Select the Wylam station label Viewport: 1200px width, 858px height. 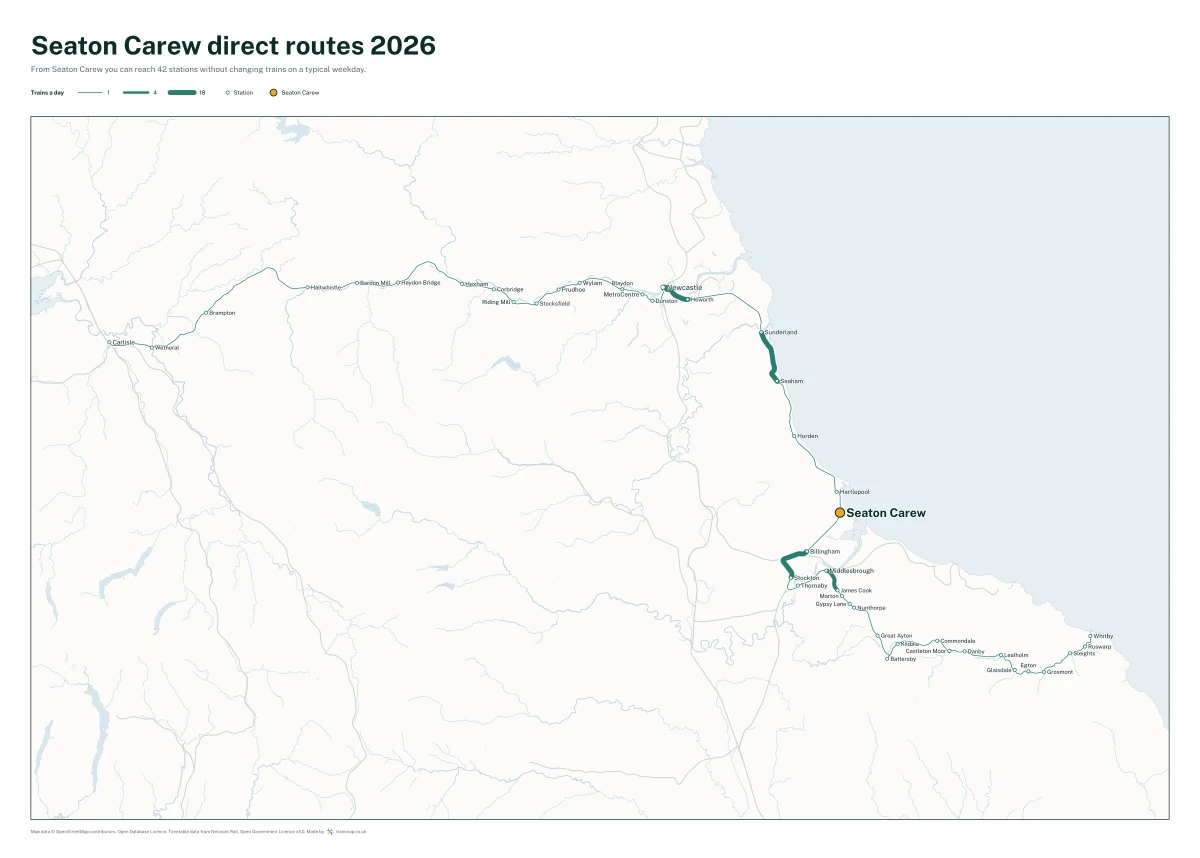pos(593,283)
